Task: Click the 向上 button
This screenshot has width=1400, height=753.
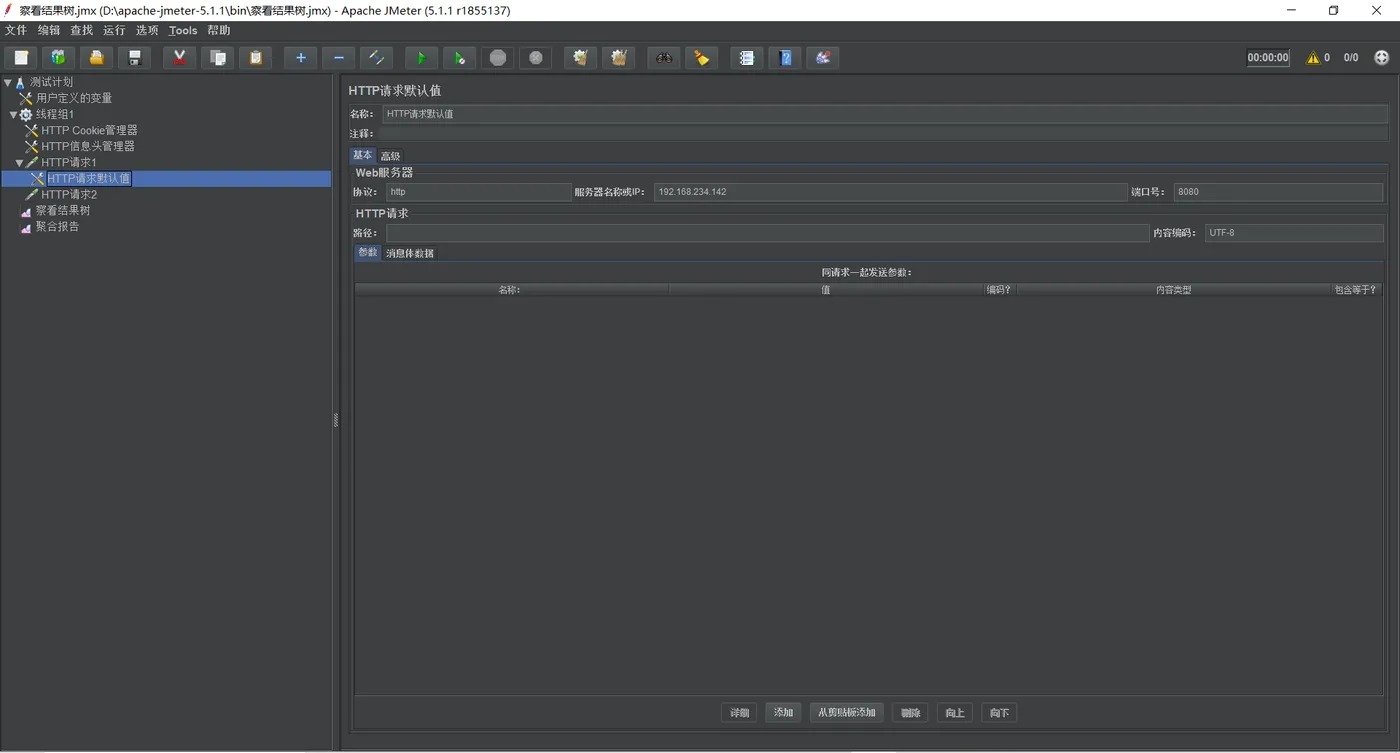Action: coord(955,713)
